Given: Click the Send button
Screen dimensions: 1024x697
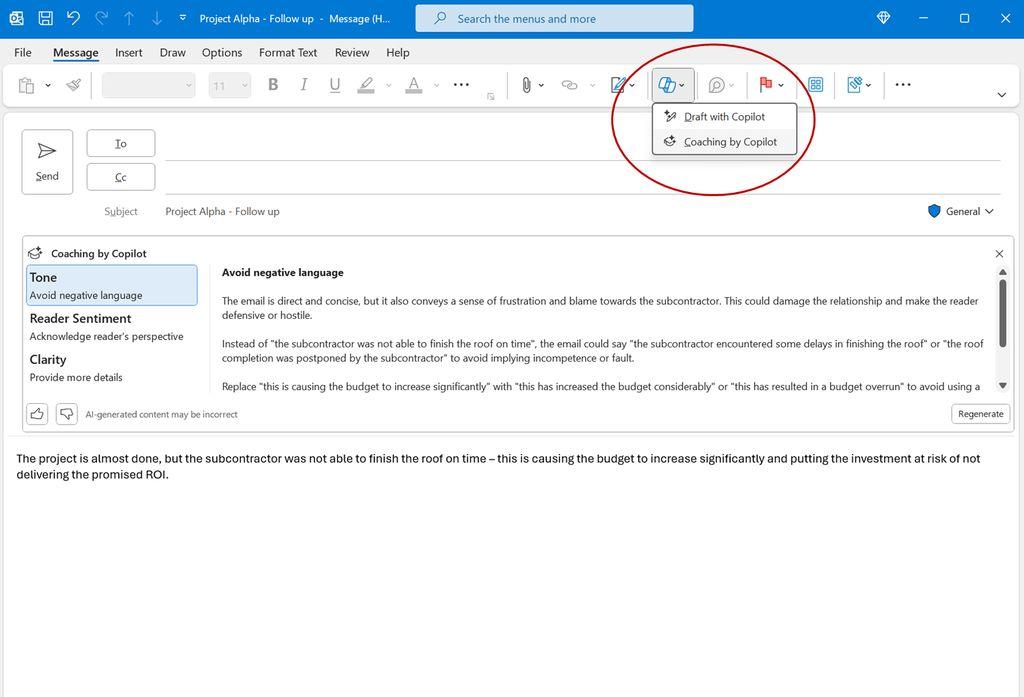Looking at the screenshot, I should coord(47,162).
